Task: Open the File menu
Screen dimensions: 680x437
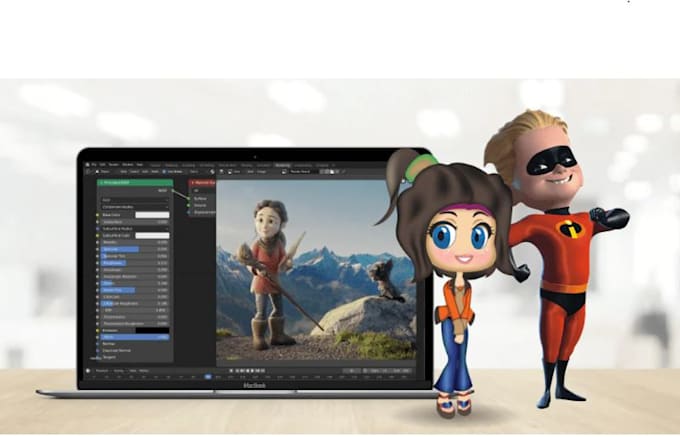Action: click(94, 165)
